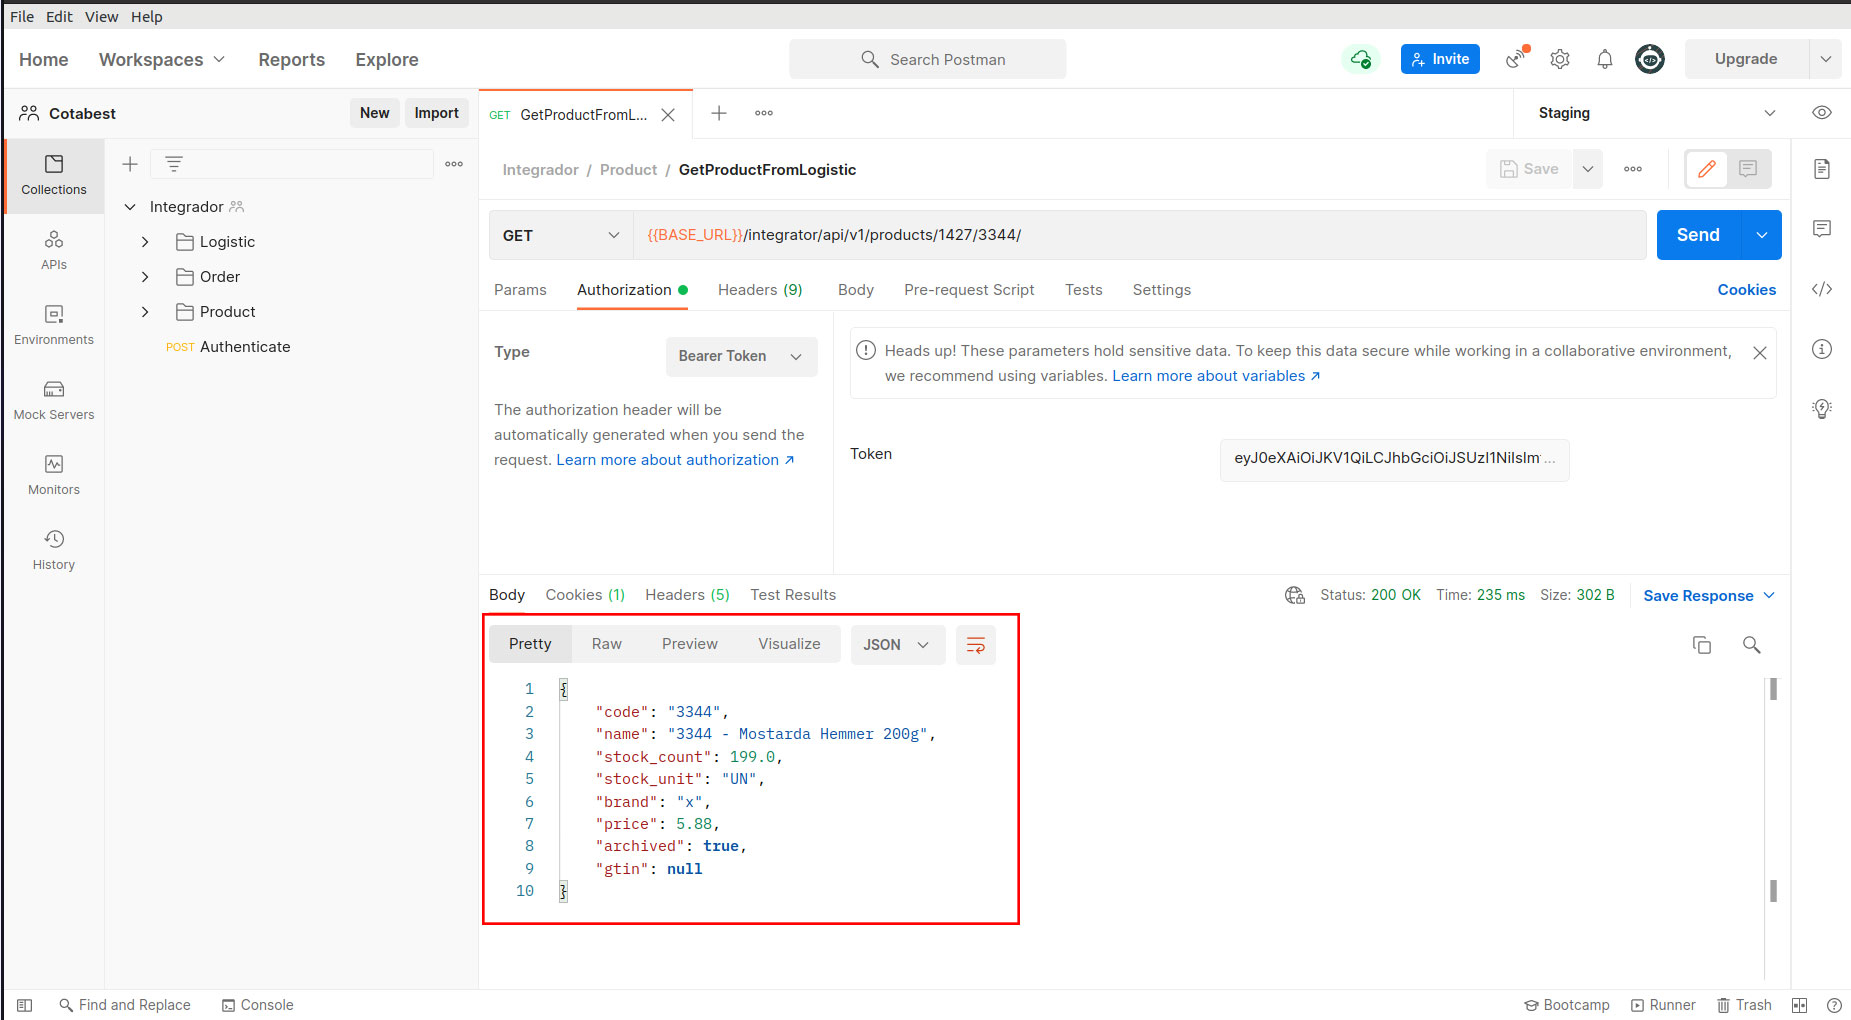1851x1020 pixels.
Task: Open the Cookies link
Action: point(1747,290)
